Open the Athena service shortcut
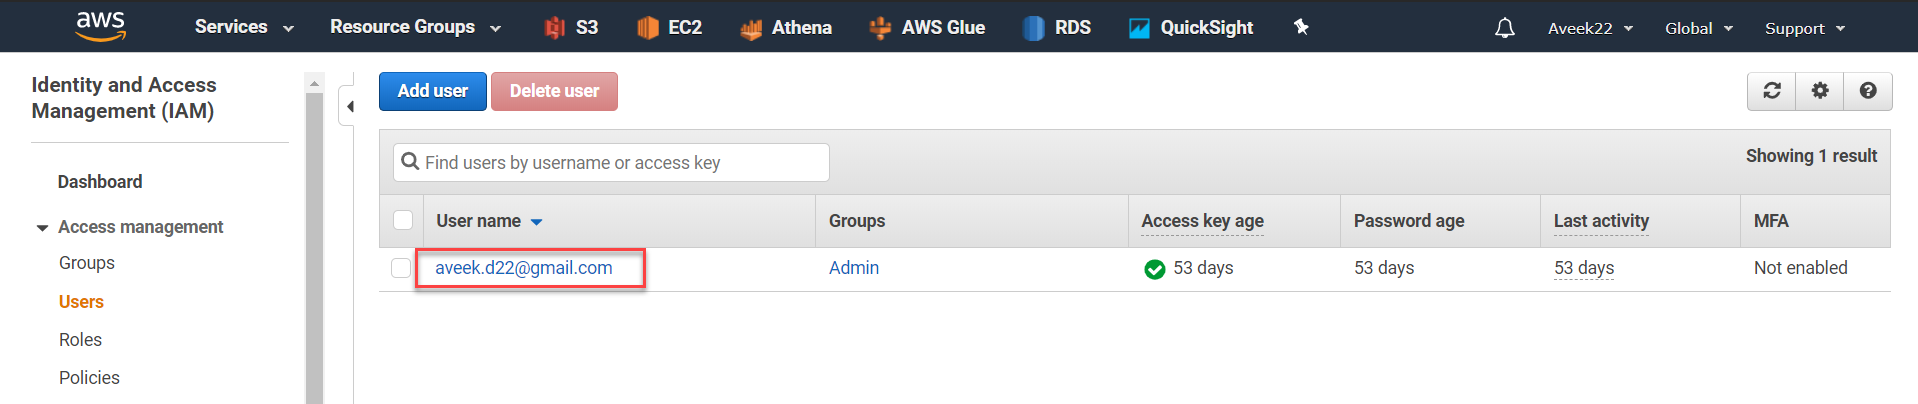This screenshot has width=1918, height=404. [786, 28]
